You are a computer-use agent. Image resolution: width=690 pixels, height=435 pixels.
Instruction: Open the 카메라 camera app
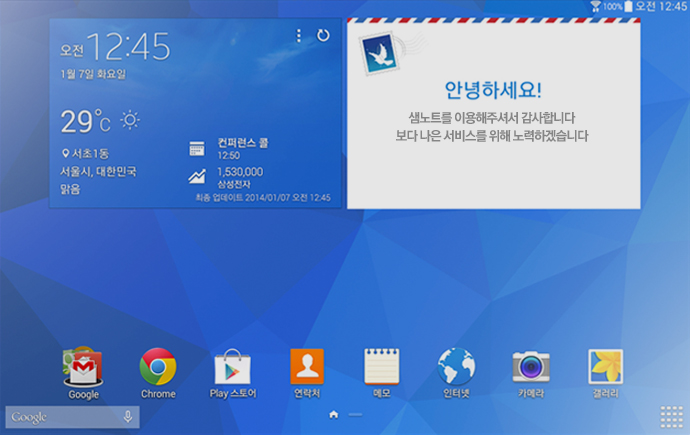pyautogui.click(x=530, y=367)
